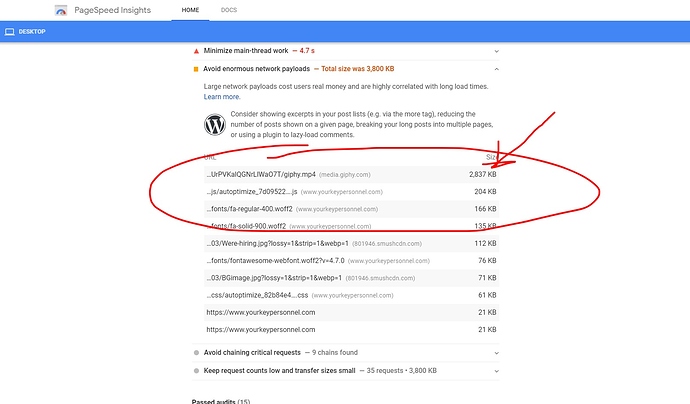Click the 112 KB size value
Viewport: 690px width, 404px height.
485,243
